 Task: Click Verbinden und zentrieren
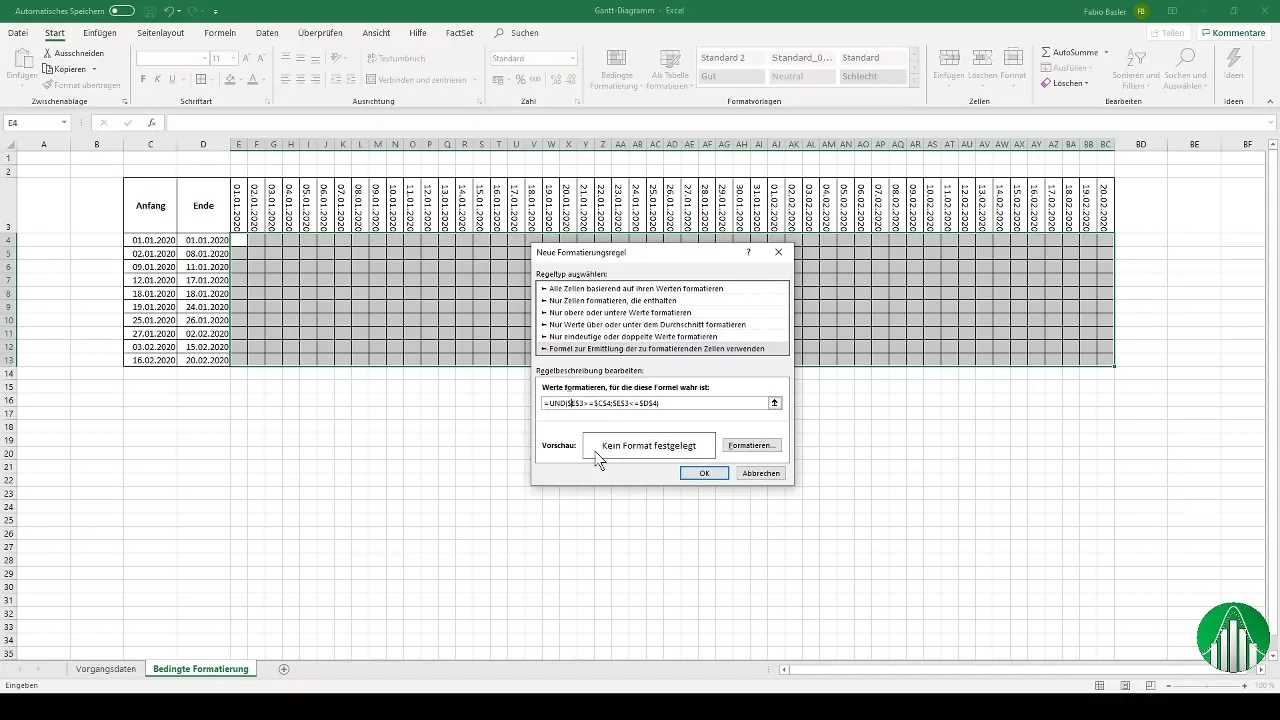pyautogui.click(x=419, y=79)
